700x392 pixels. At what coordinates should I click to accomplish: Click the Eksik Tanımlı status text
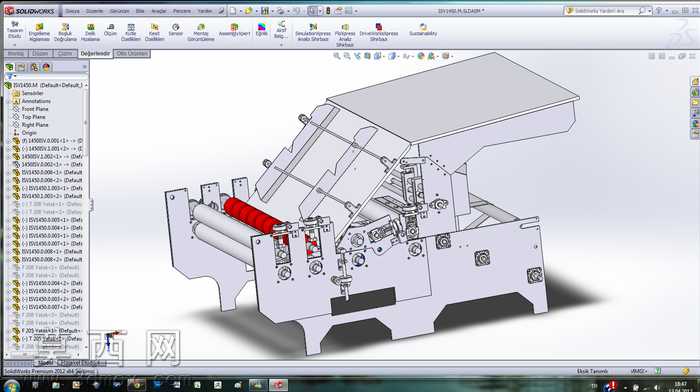tap(592, 371)
